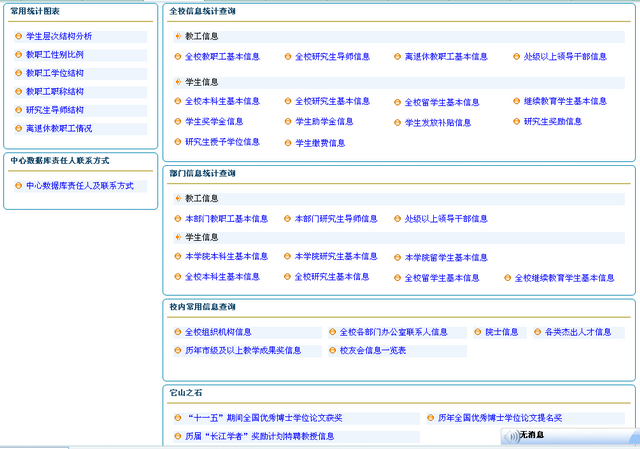Click the 学生信息 header under 全校信息统计查询
Viewport: 640px width, 449px height.
[x=202, y=82]
